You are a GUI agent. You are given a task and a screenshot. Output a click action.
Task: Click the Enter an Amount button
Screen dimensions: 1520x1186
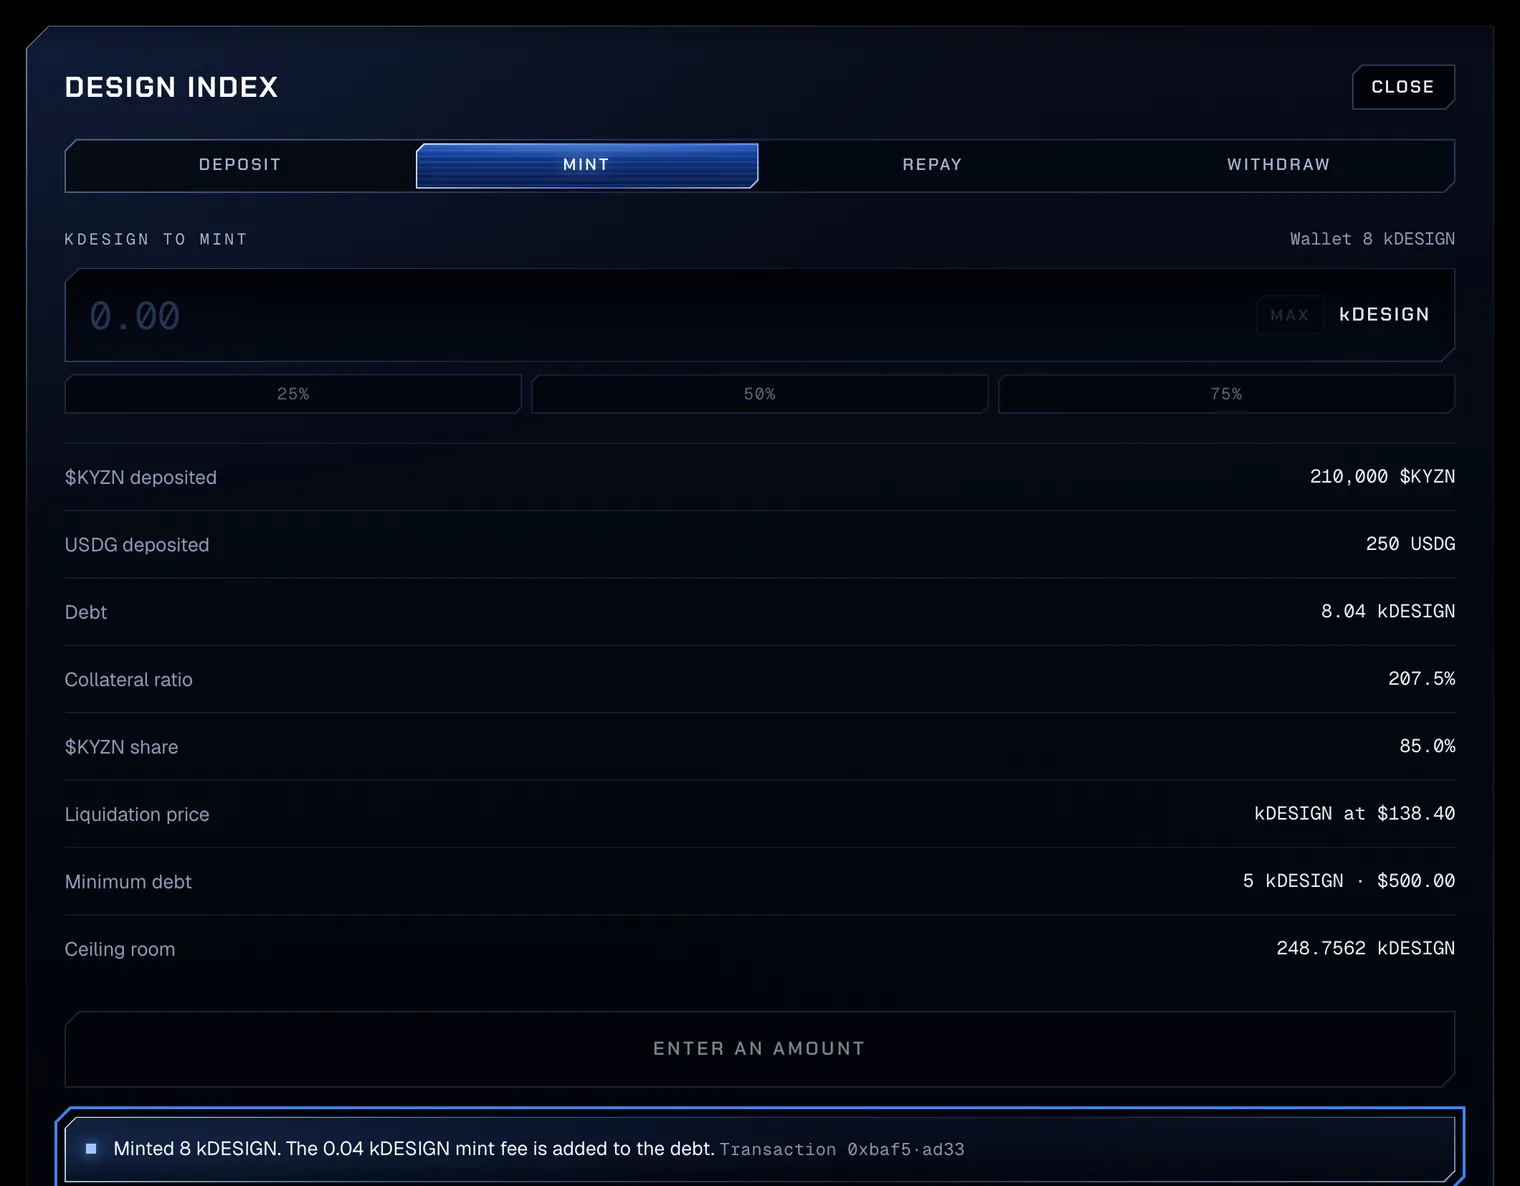760,1049
